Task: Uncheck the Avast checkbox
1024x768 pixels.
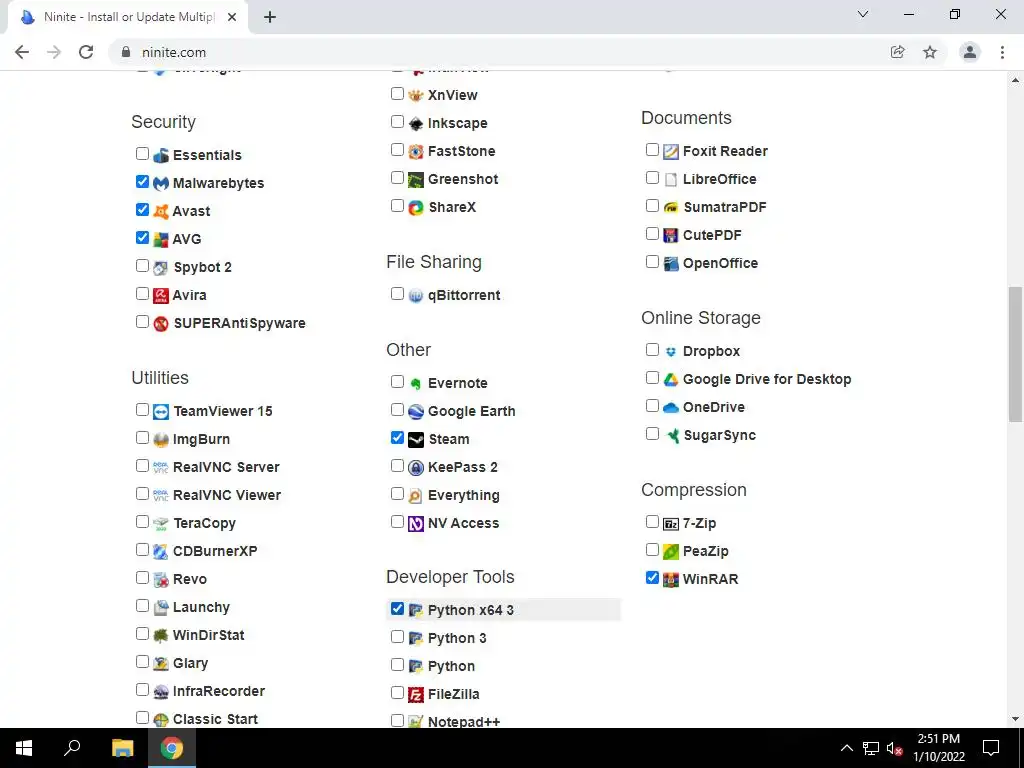Action: pyautogui.click(x=142, y=210)
